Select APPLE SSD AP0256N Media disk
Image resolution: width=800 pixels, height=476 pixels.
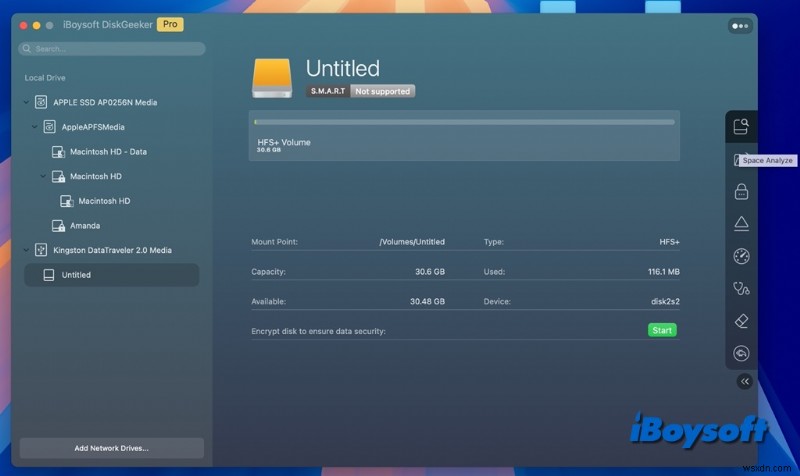pos(105,102)
